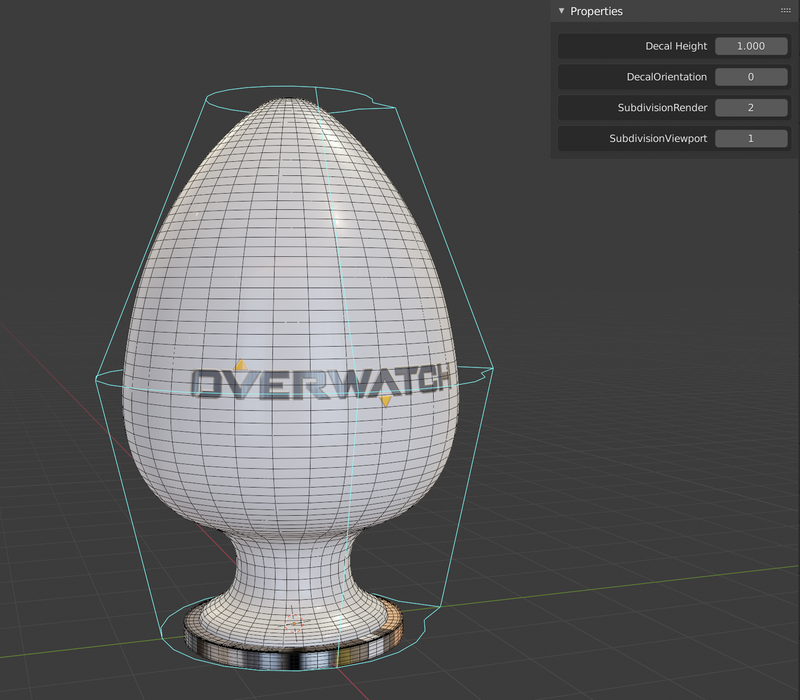Image resolution: width=800 pixels, height=700 pixels.
Task: Select the Overwatch decal on the egg
Action: tap(321, 382)
